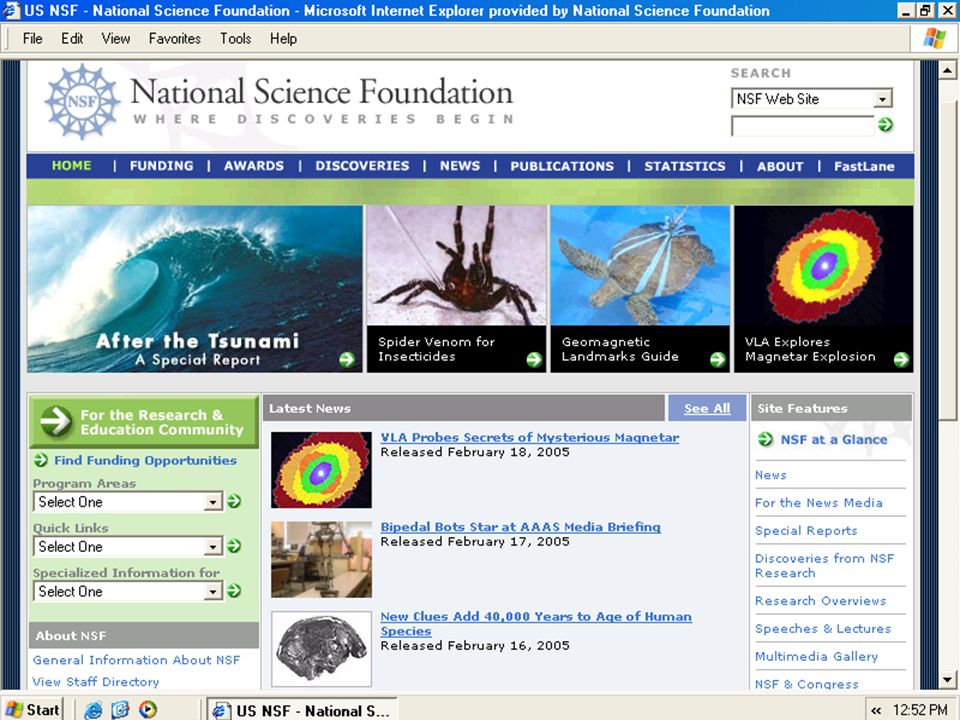
Task: Click See All latest news link
Action: click(x=707, y=408)
